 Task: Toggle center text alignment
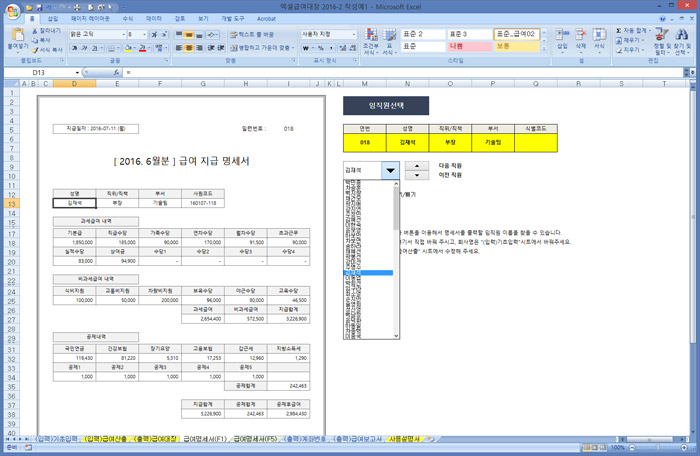pos(189,48)
